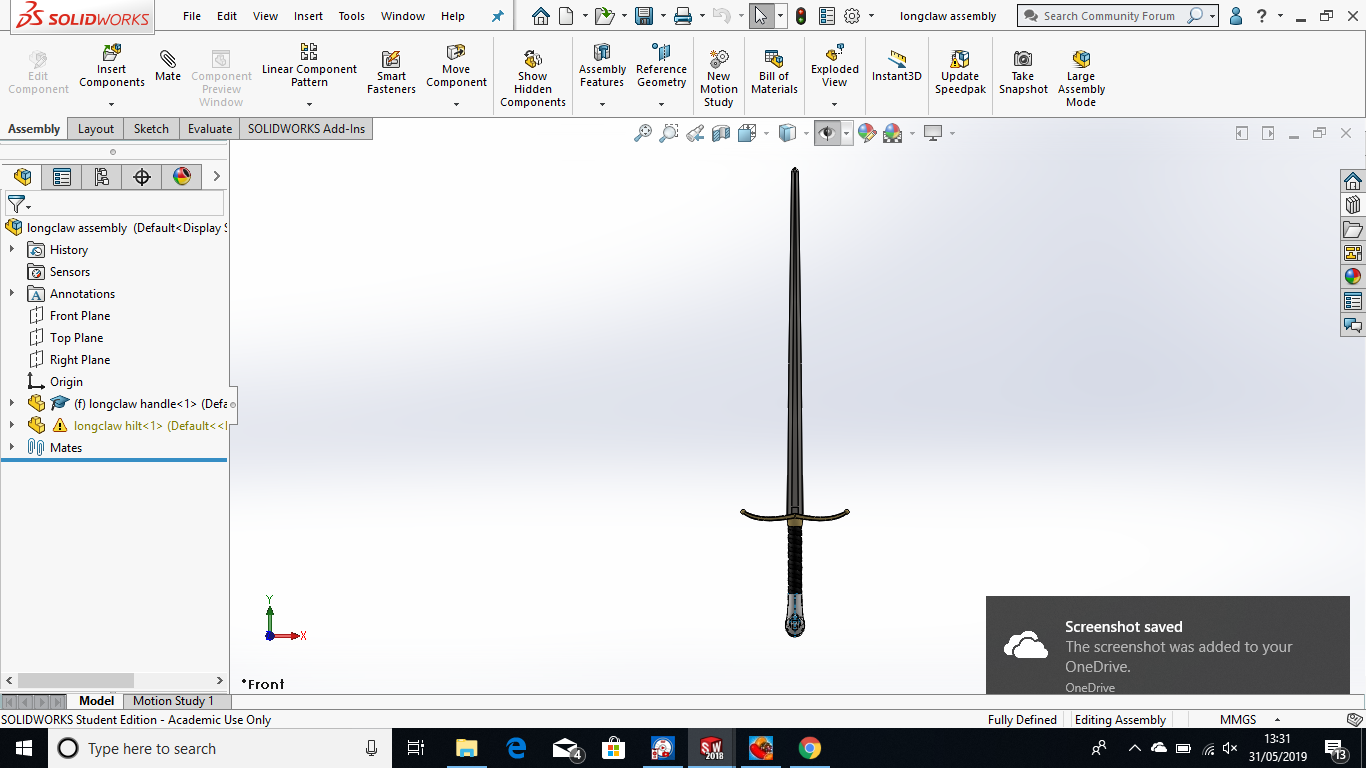Select the Mate tool
Screen dimensions: 1366x768
point(168,66)
